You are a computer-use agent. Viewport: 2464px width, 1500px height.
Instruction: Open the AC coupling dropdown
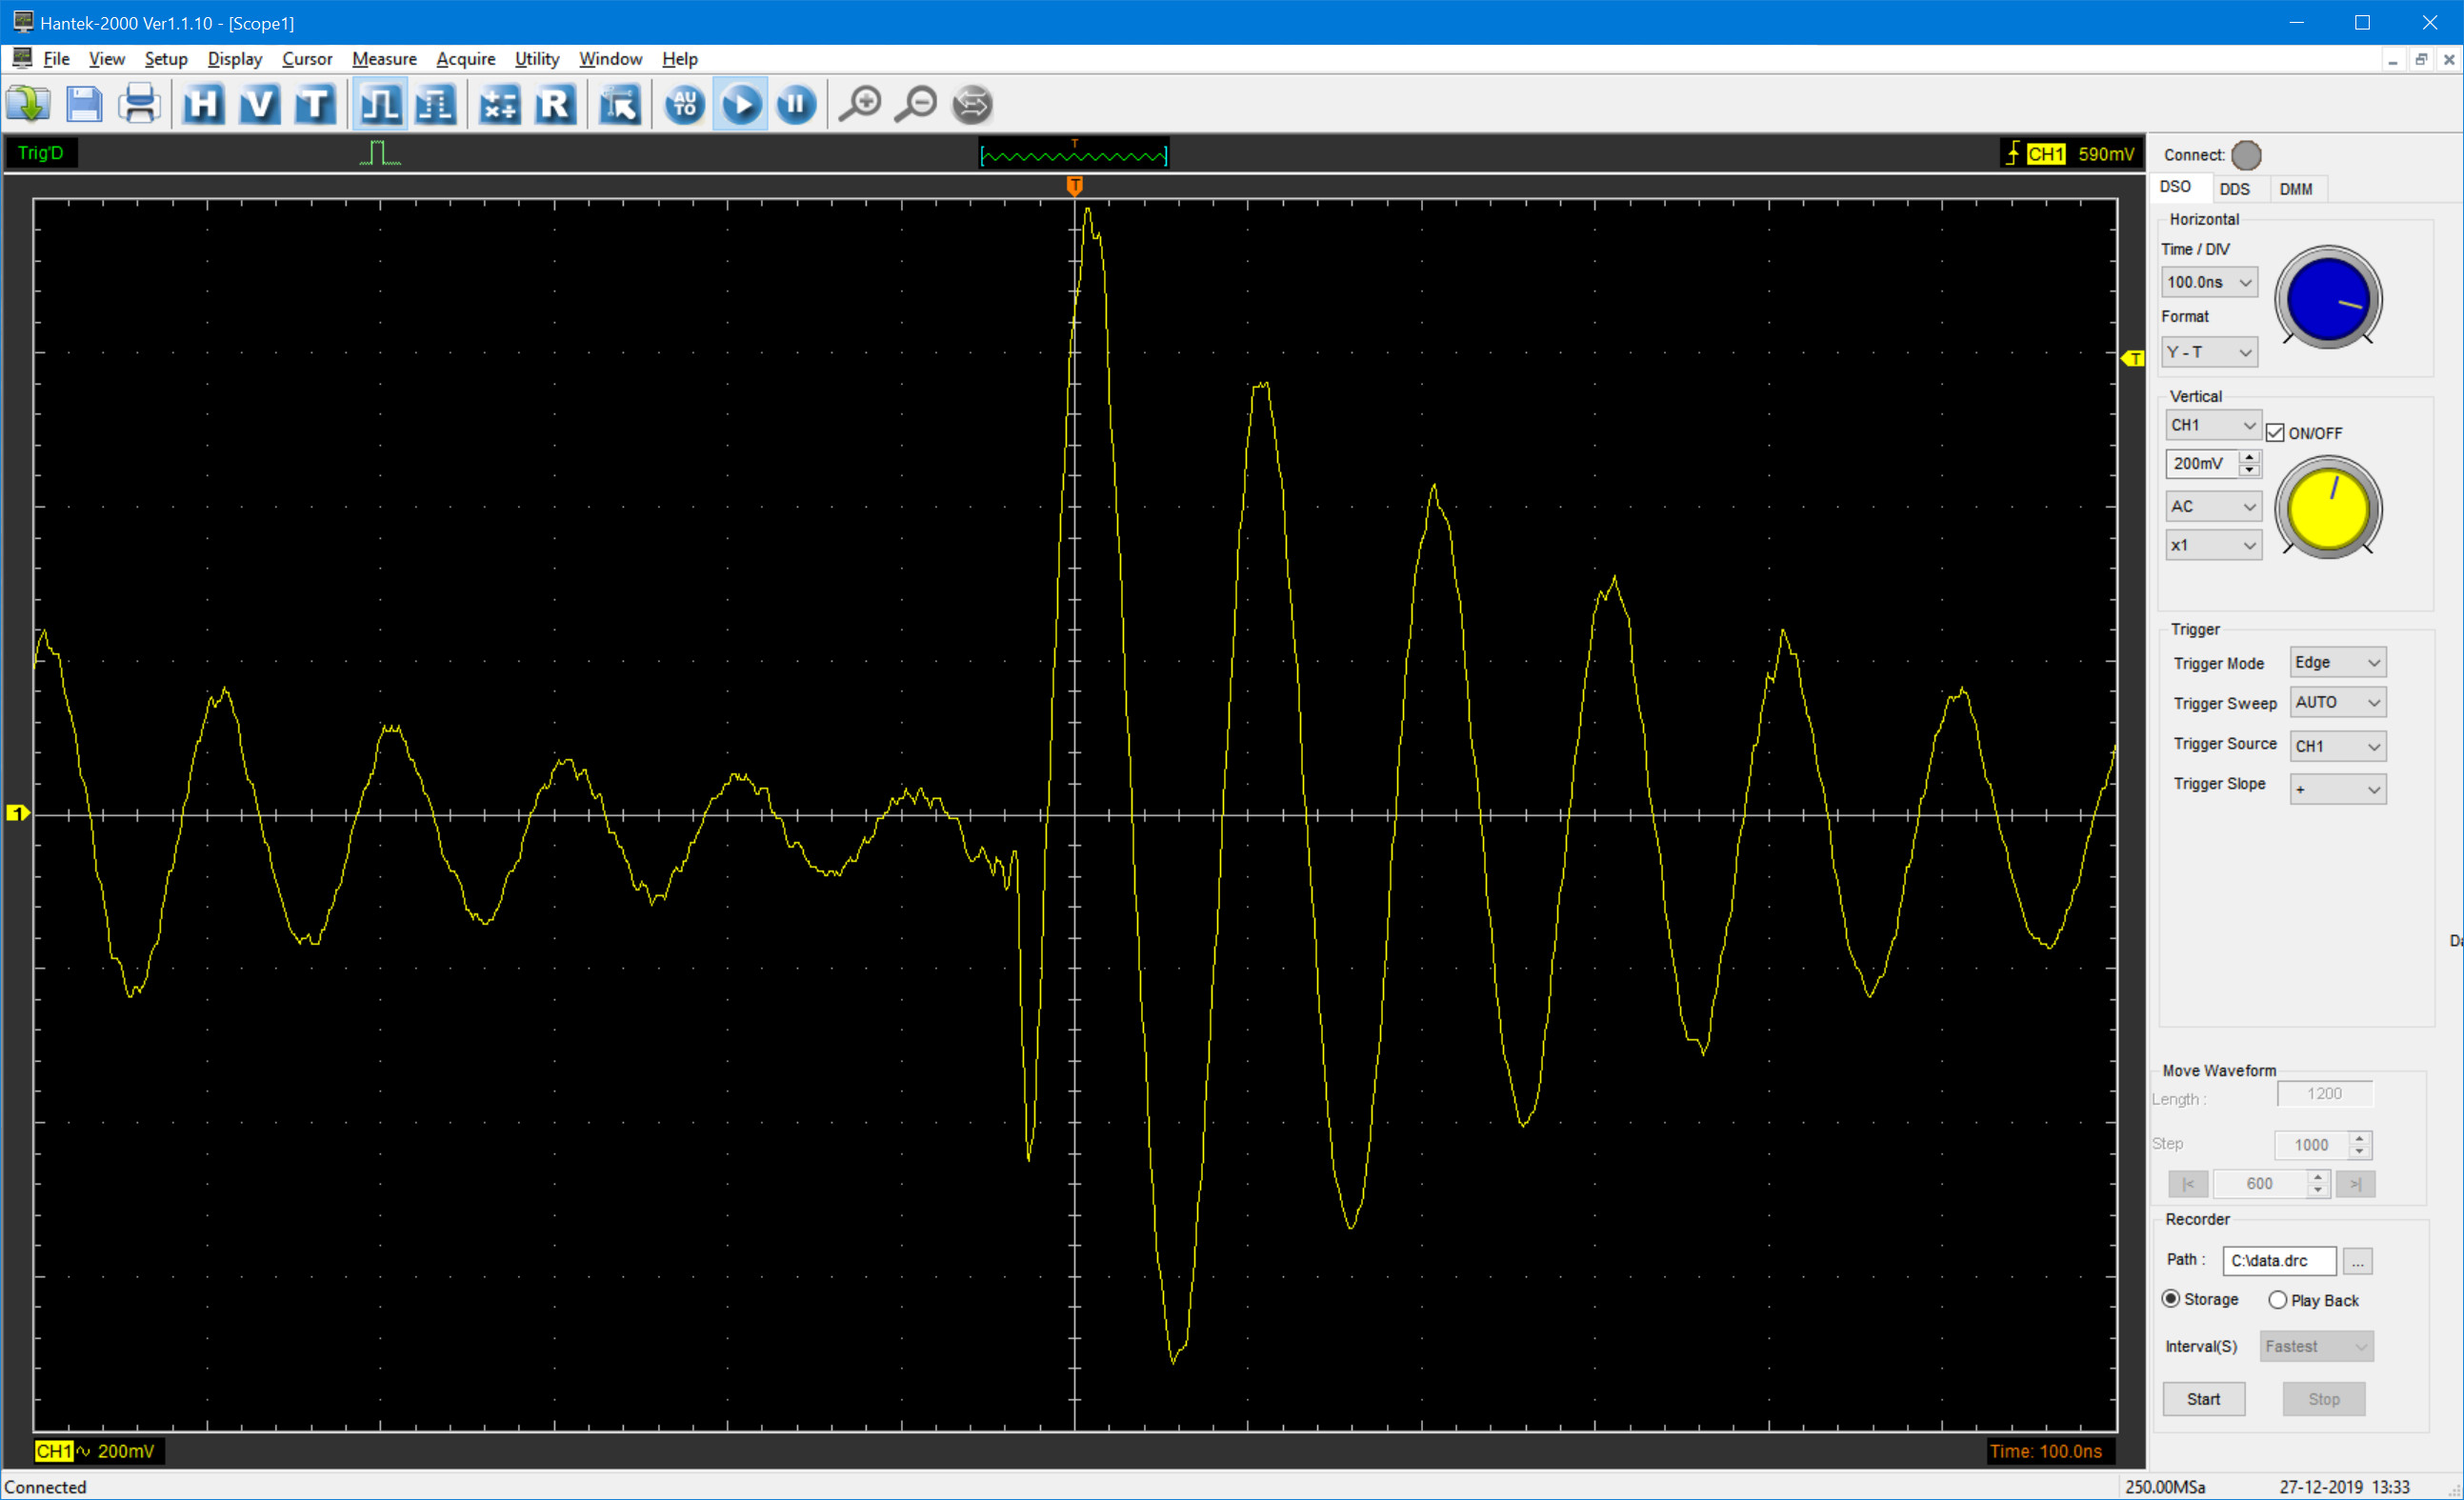[x=2213, y=507]
